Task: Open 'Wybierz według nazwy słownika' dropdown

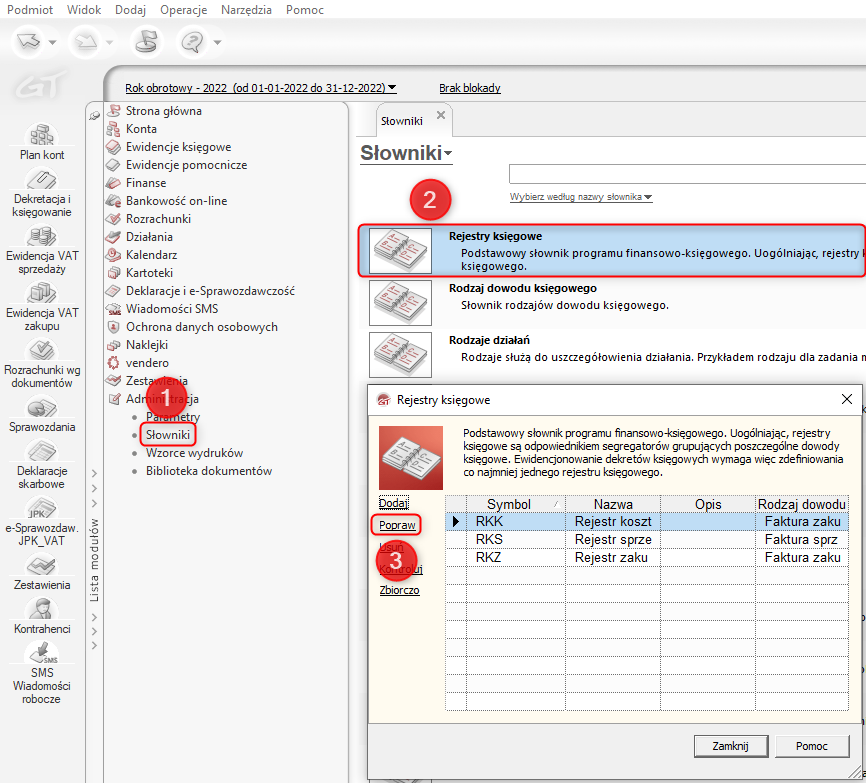Action: pos(581,197)
